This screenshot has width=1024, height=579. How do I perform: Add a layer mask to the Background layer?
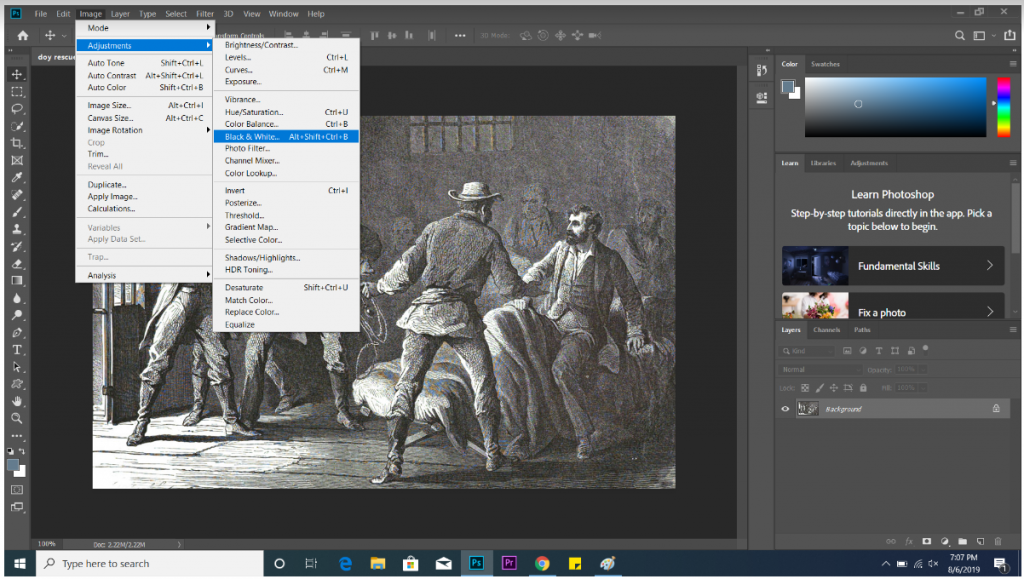pos(926,539)
